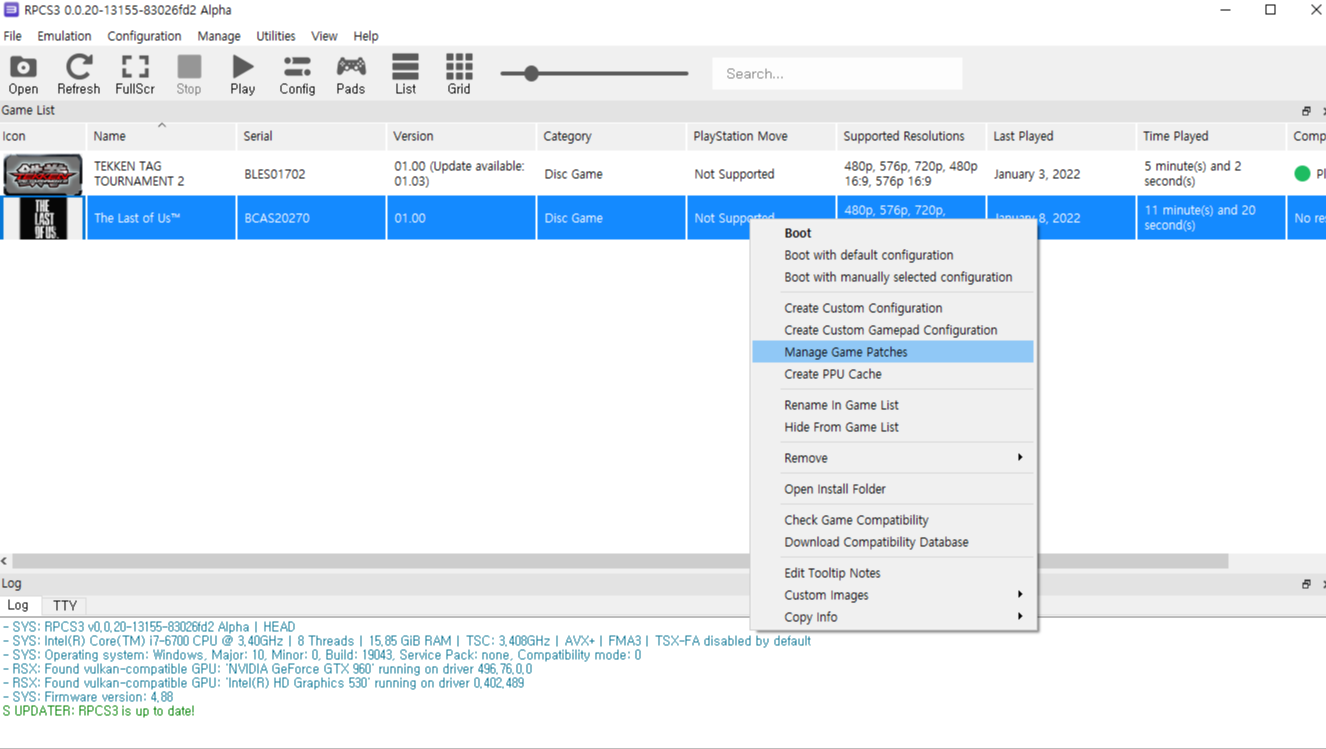Image resolution: width=1326 pixels, height=749 pixels.
Task: Select Create PPU Cache
Action: pos(893,374)
